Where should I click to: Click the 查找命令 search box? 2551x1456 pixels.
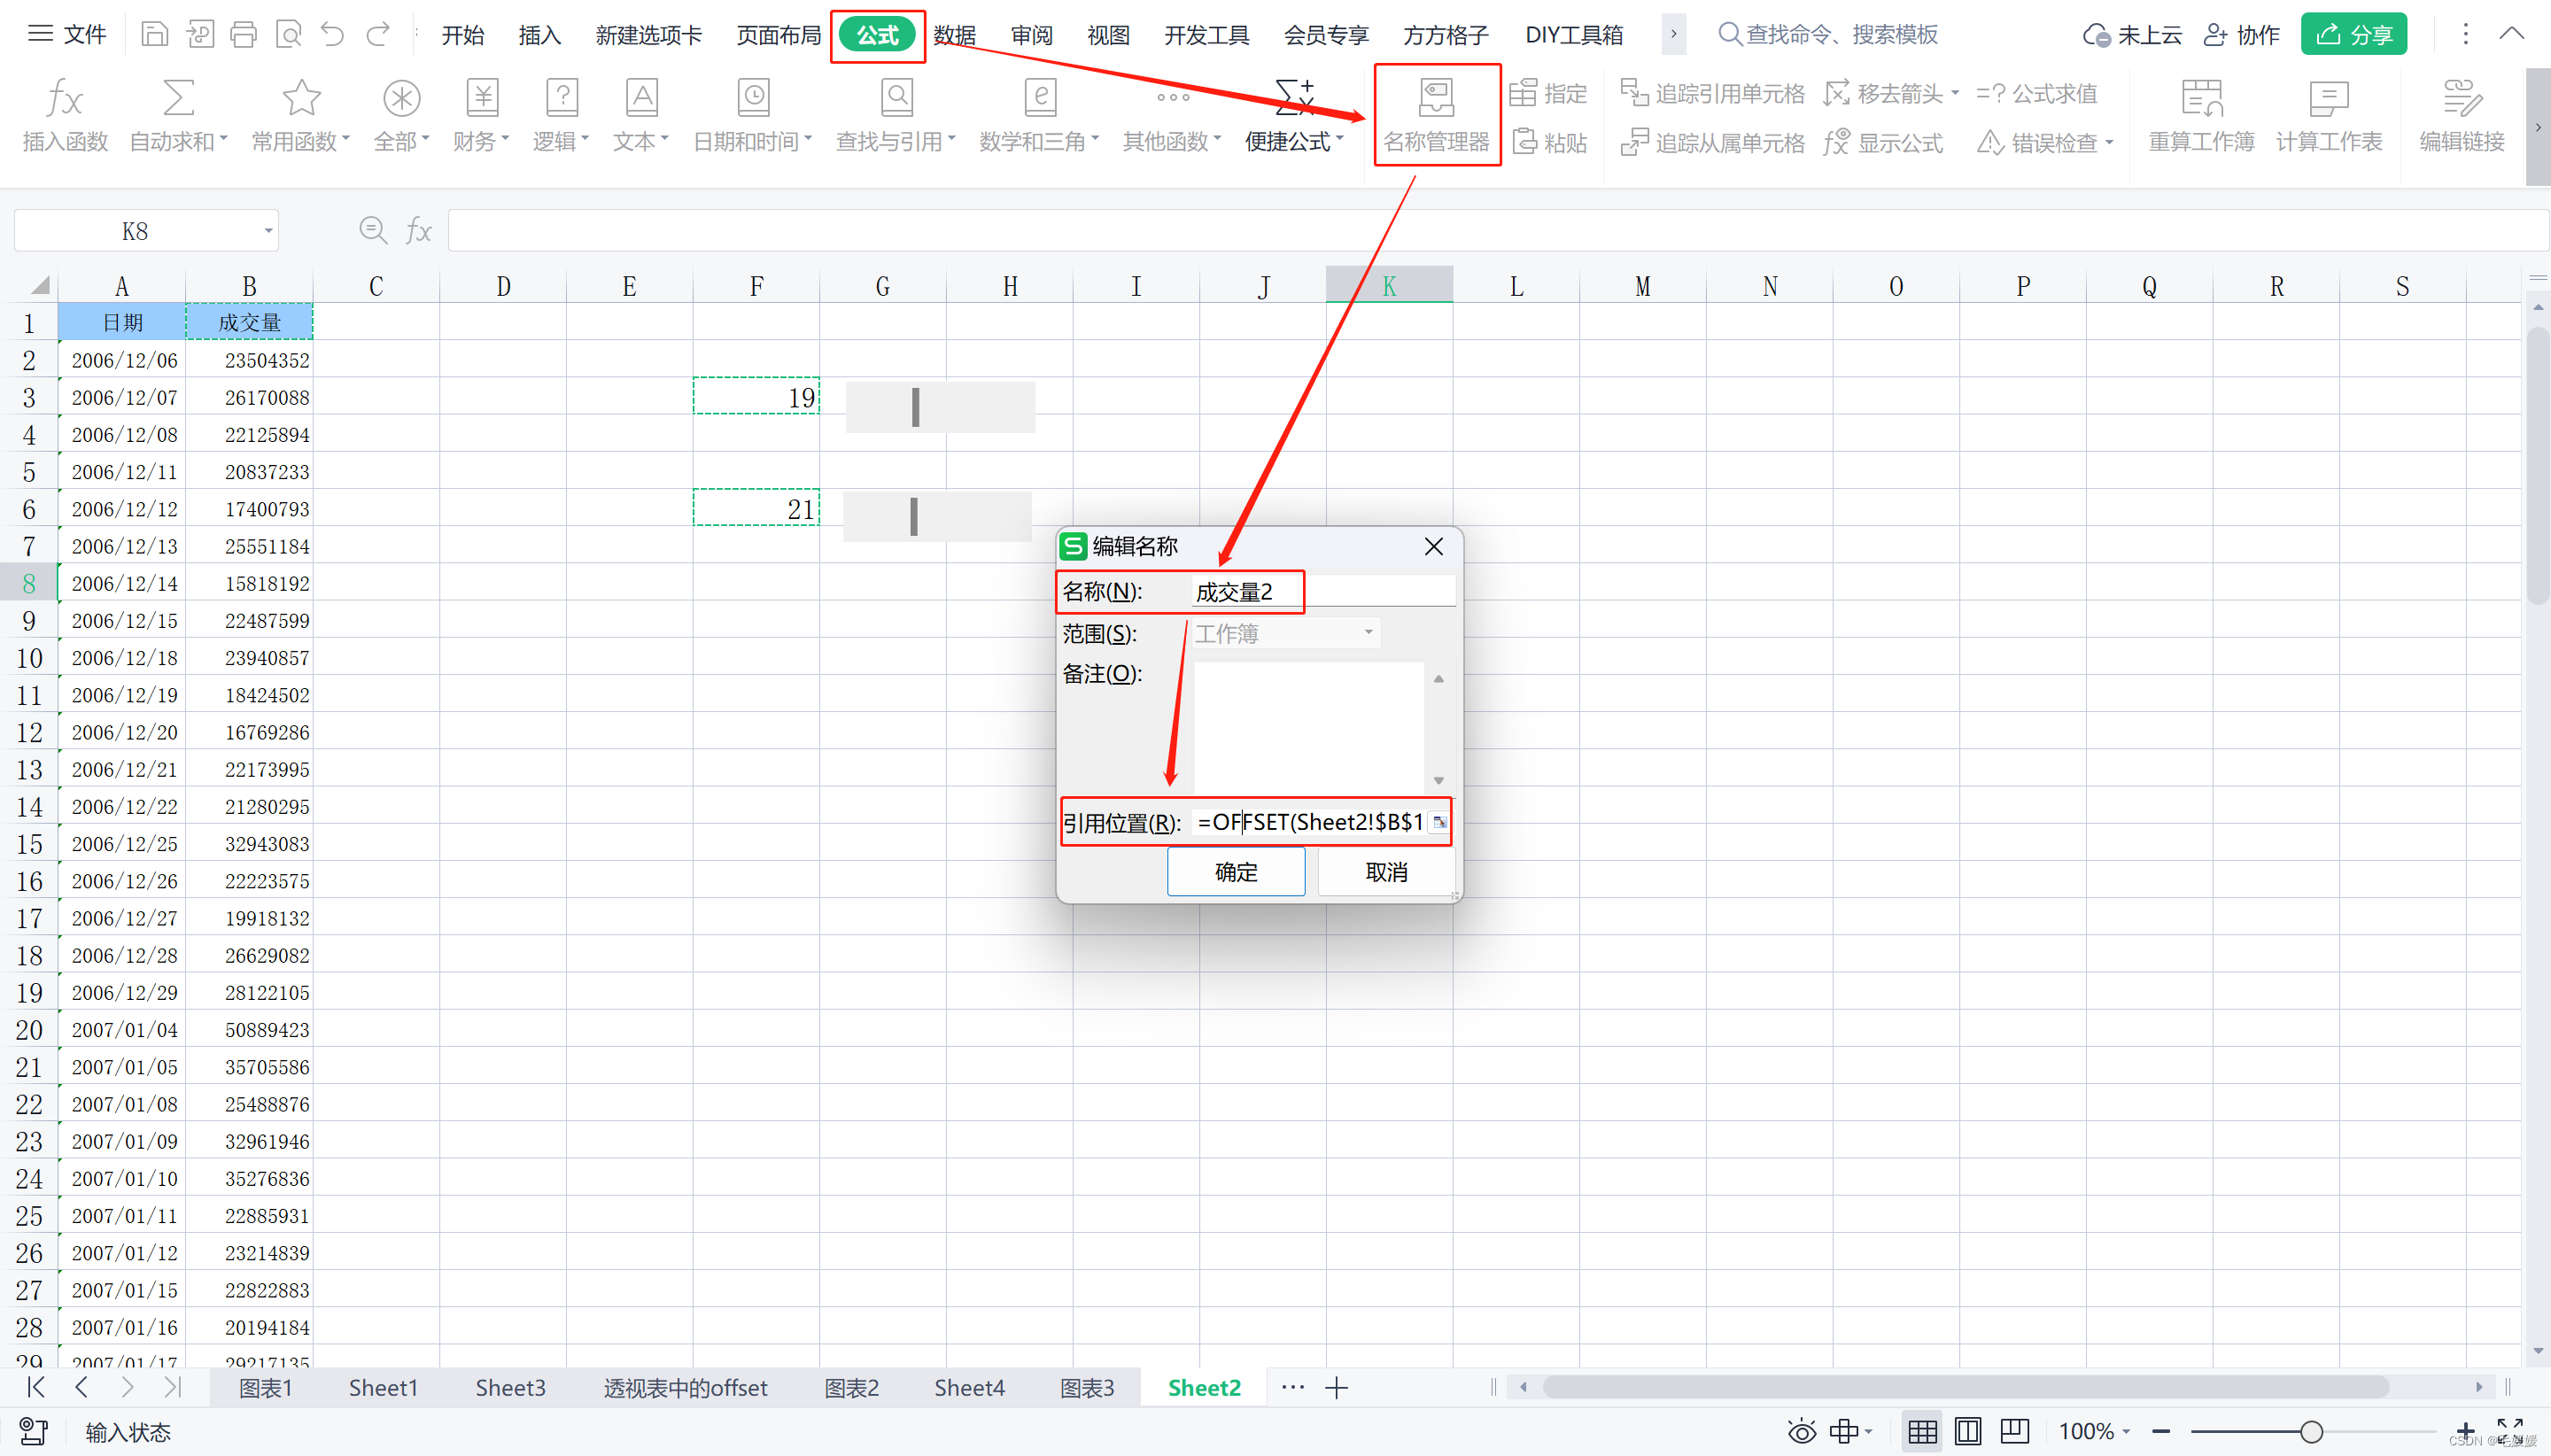[1827, 35]
